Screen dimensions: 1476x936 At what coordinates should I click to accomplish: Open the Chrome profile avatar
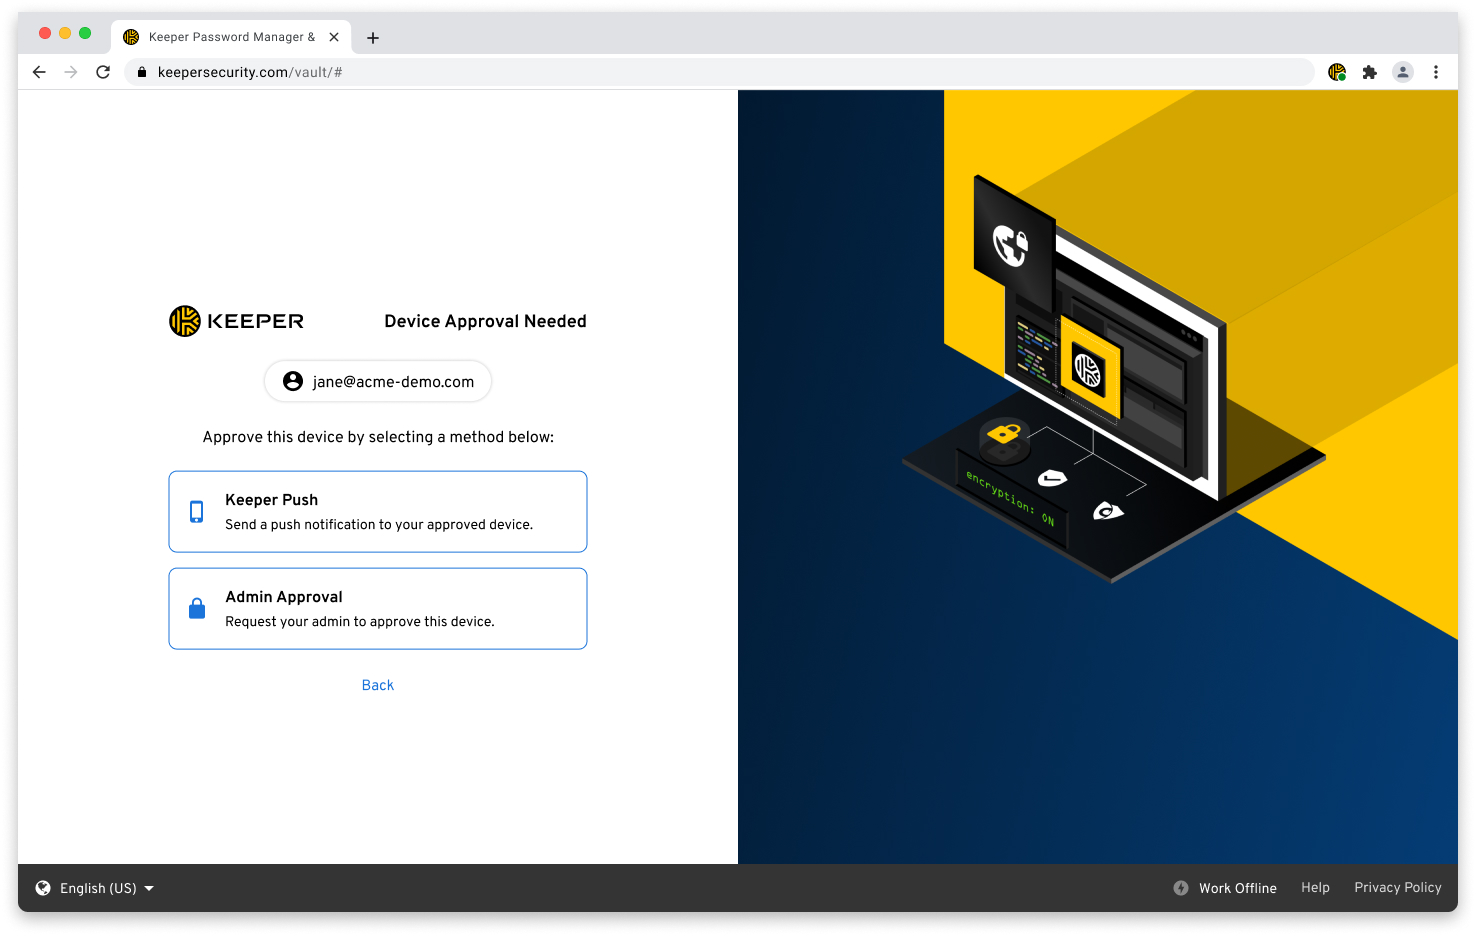coord(1403,72)
